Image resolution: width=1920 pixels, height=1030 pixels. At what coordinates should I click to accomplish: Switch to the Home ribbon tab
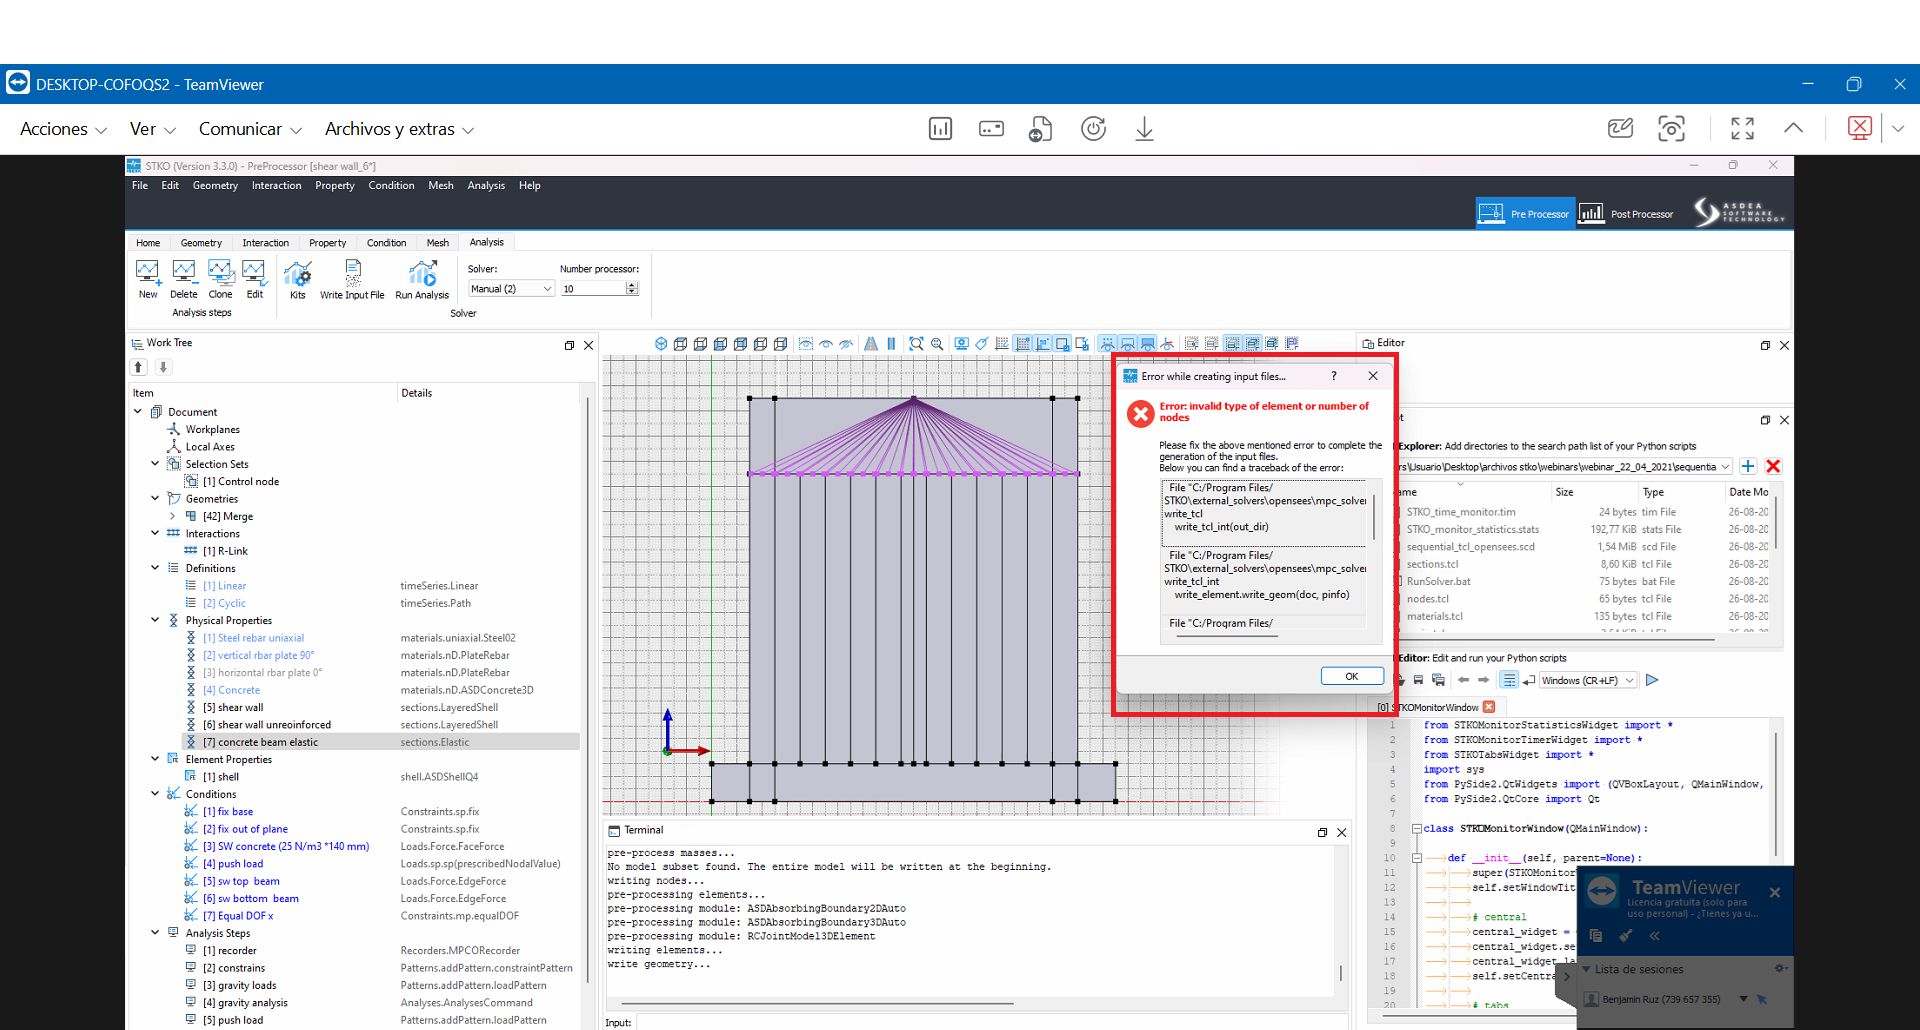coord(148,243)
